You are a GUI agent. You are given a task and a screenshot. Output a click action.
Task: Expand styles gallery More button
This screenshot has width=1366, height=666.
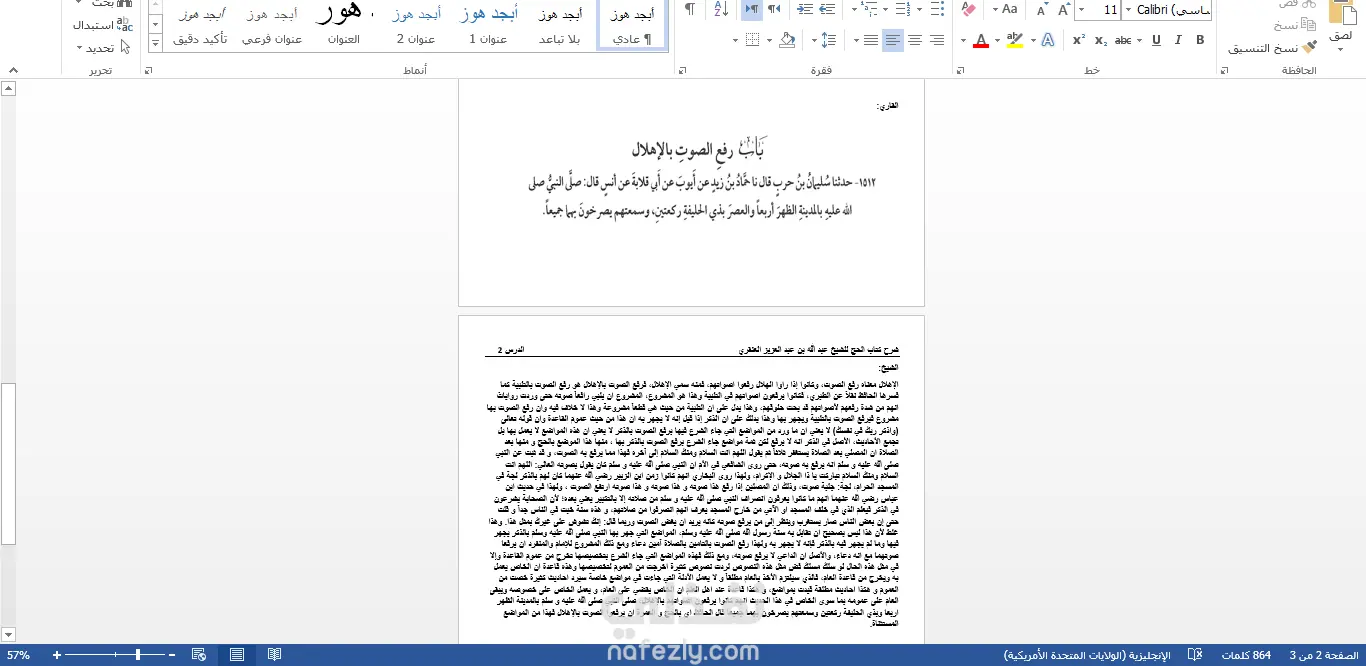(155, 44)
